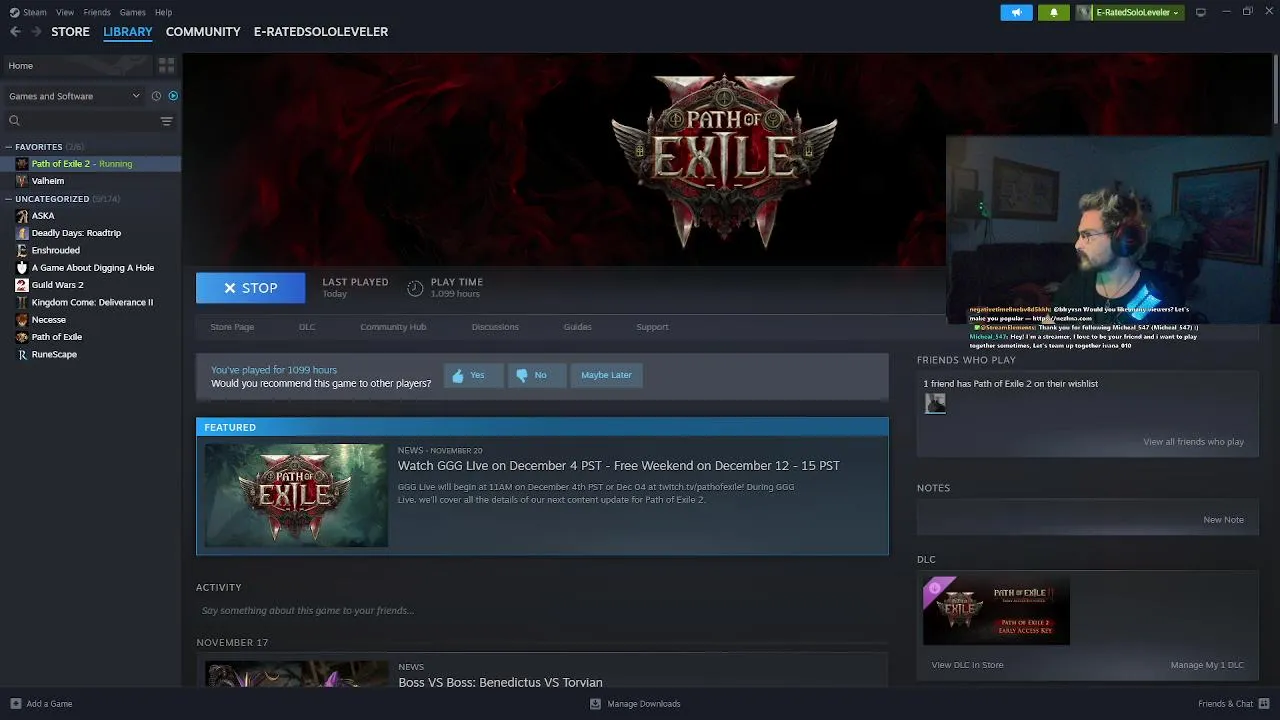Toggle the ready-to-play filter icon
The width and height of the screenshot is (1280, 720).
coord(173,96)
